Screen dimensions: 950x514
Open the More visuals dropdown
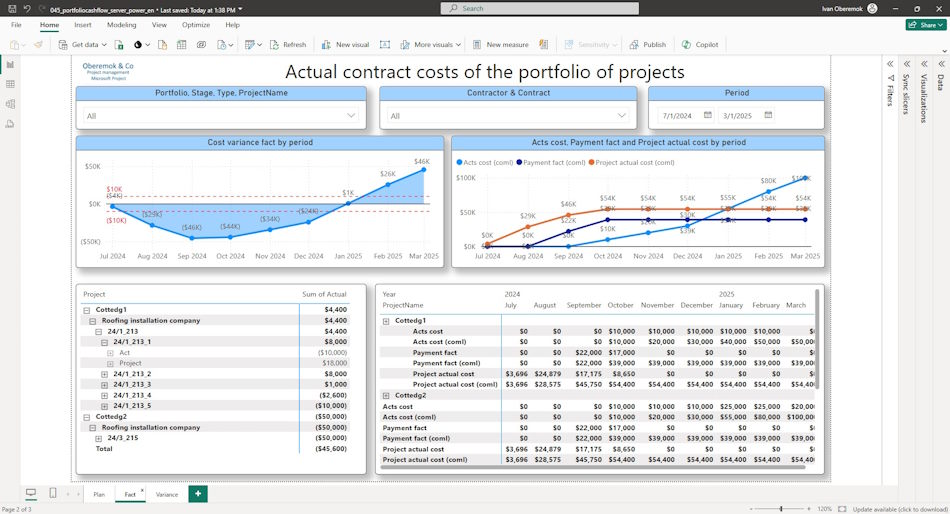[458, 45]
